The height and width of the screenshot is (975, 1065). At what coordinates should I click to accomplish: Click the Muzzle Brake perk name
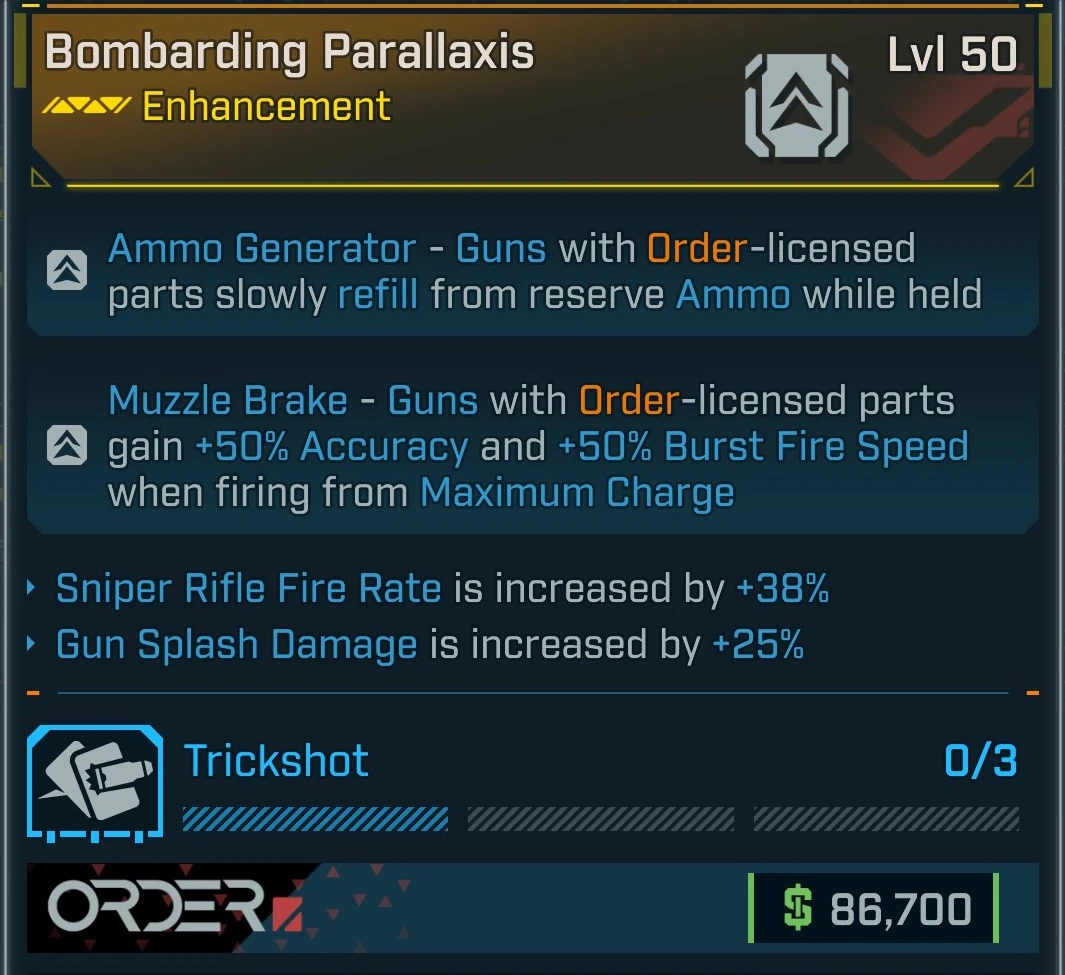pyautogui.click(x=228, y=400)
